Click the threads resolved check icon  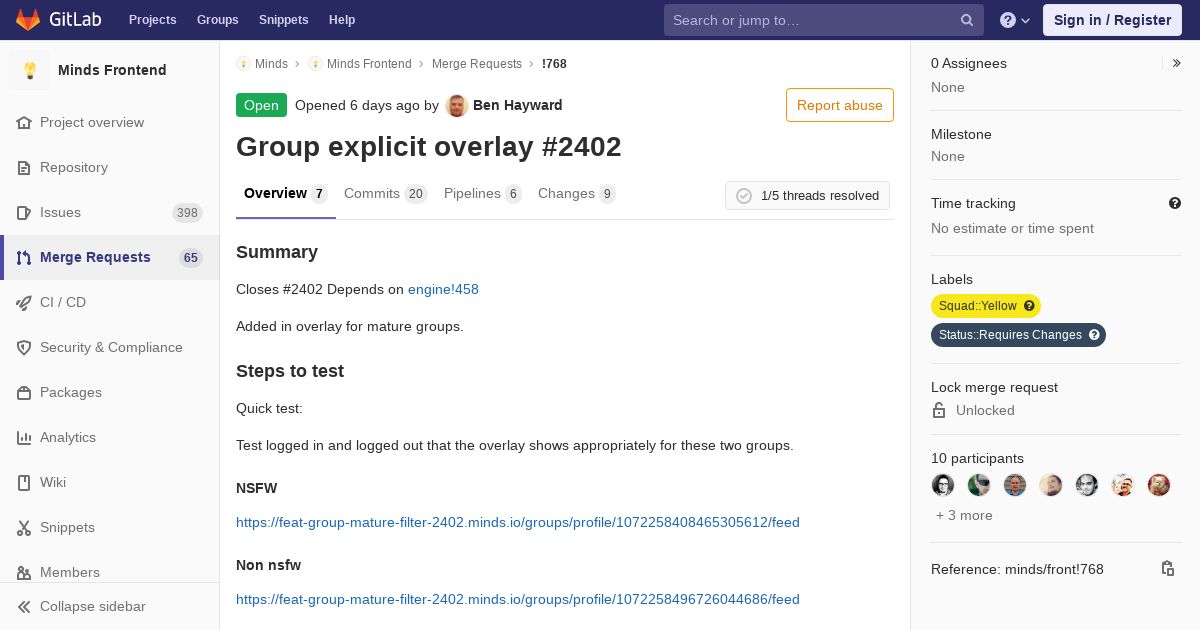pyautogui.click(x=743, y=196)
